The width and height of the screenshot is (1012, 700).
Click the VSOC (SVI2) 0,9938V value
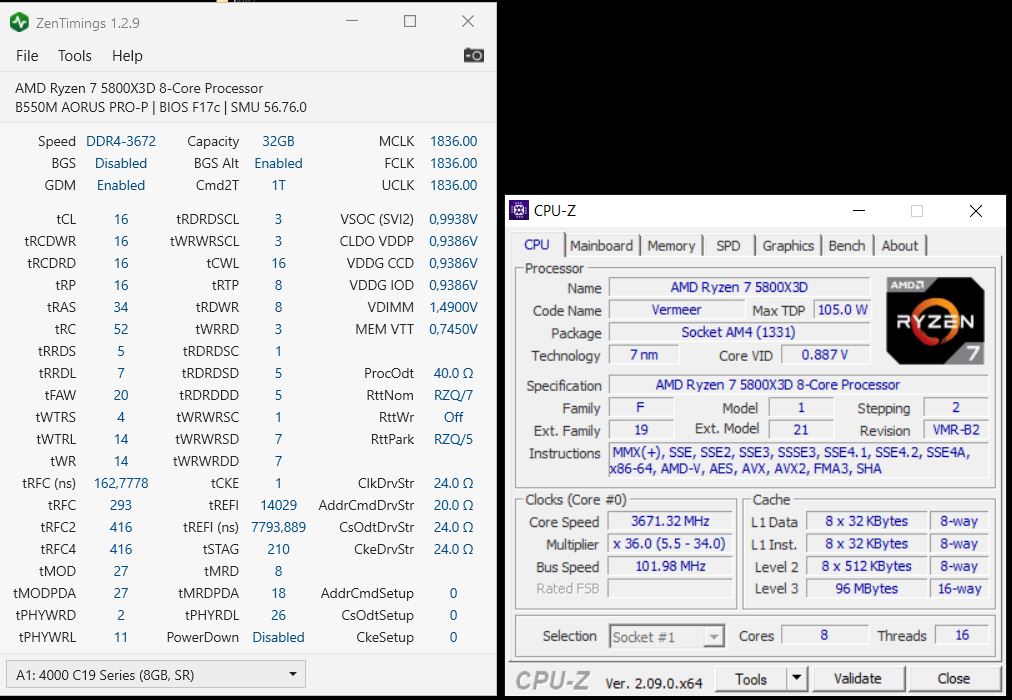(x=453, y=219)
